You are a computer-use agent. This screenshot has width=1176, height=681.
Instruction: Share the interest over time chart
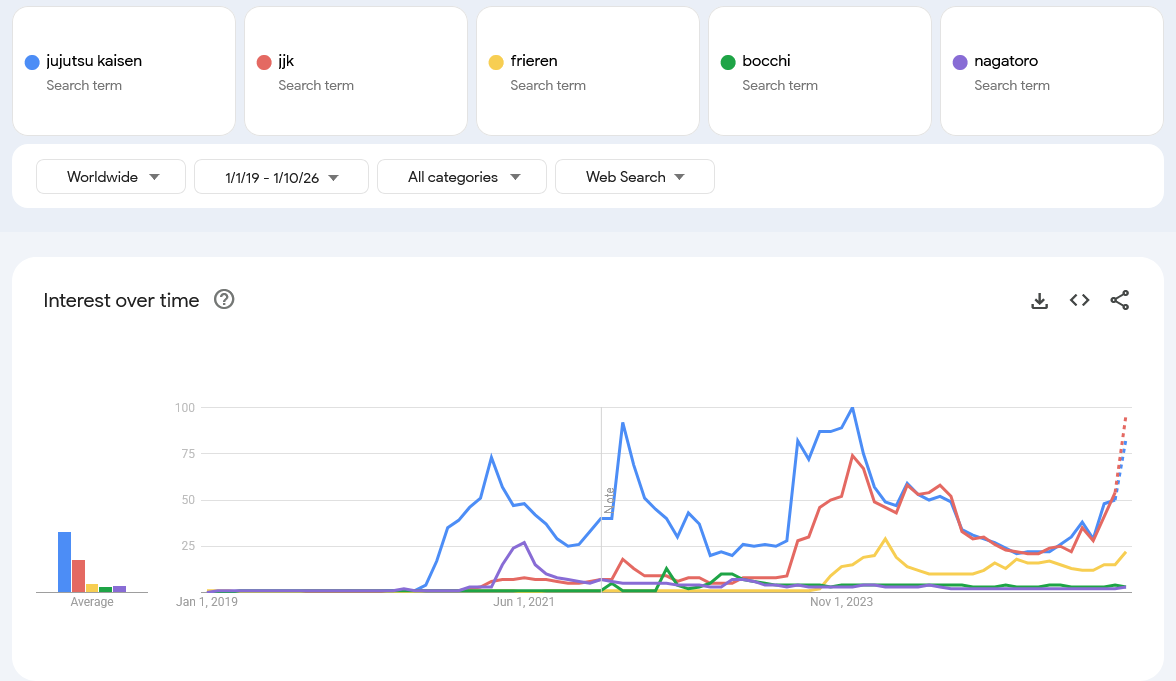(1120, 300)
